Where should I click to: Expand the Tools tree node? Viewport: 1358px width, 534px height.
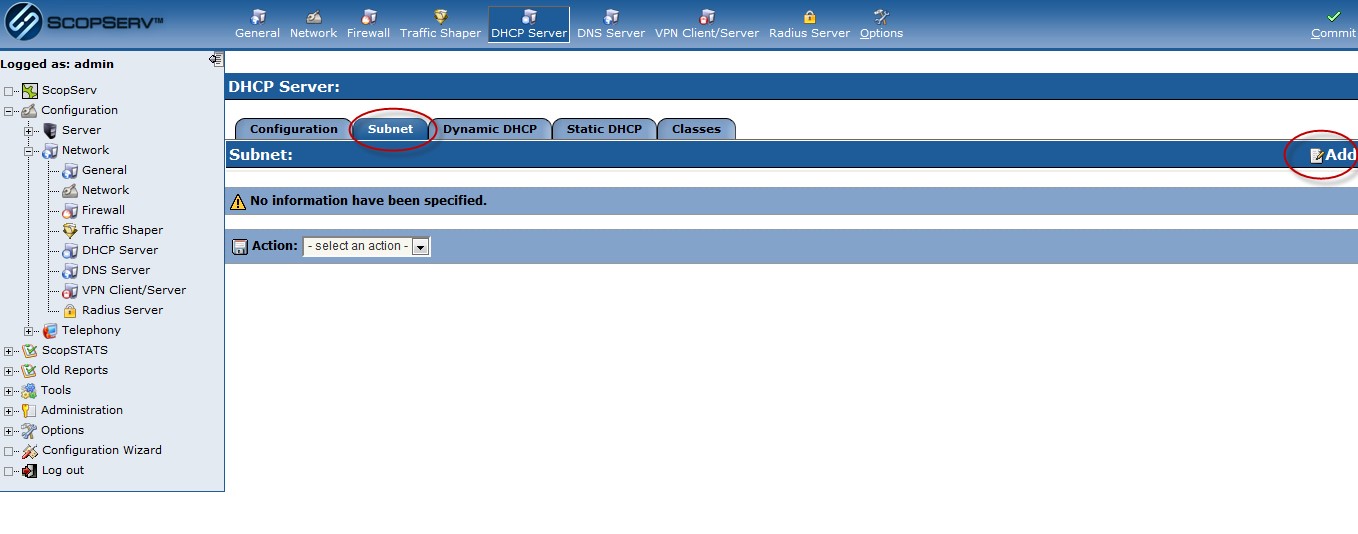[9, 391]
